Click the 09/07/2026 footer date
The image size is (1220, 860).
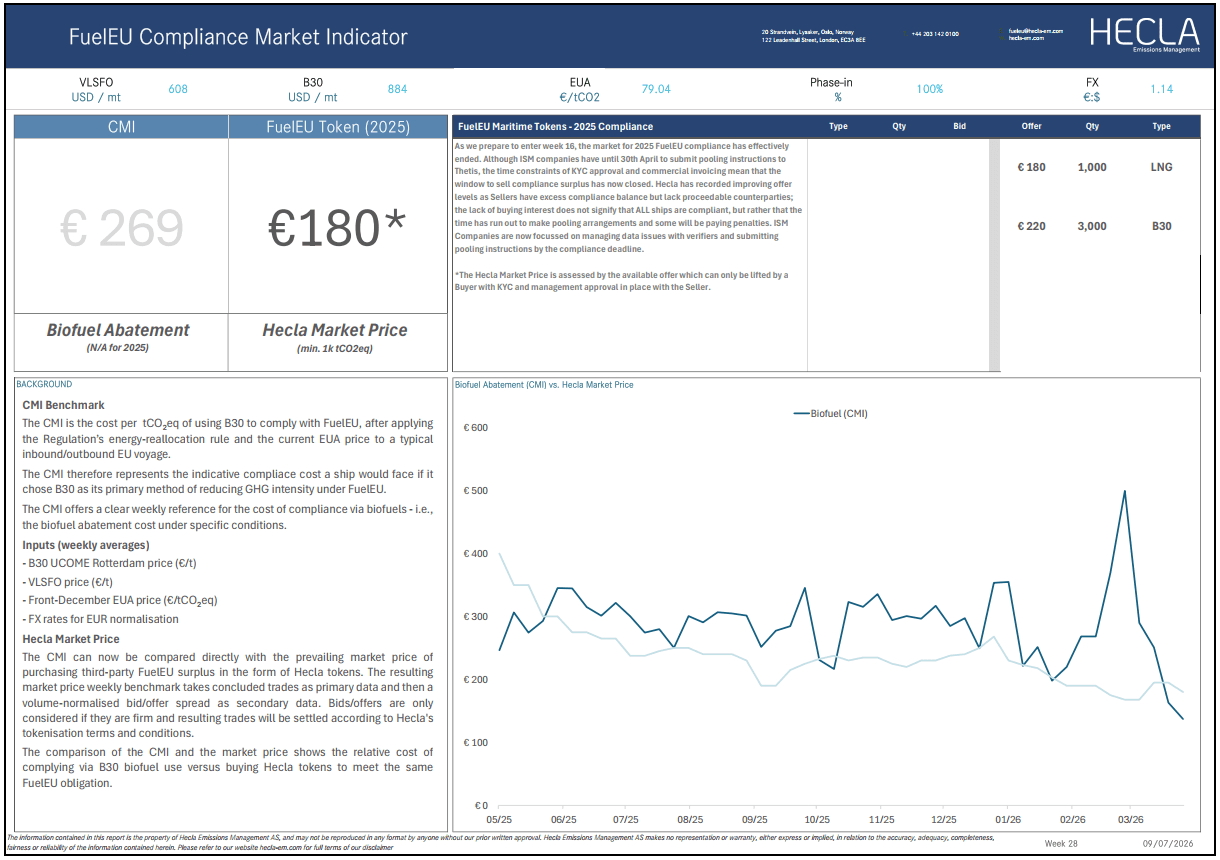pyautogui.click(x=1170, y=843)
